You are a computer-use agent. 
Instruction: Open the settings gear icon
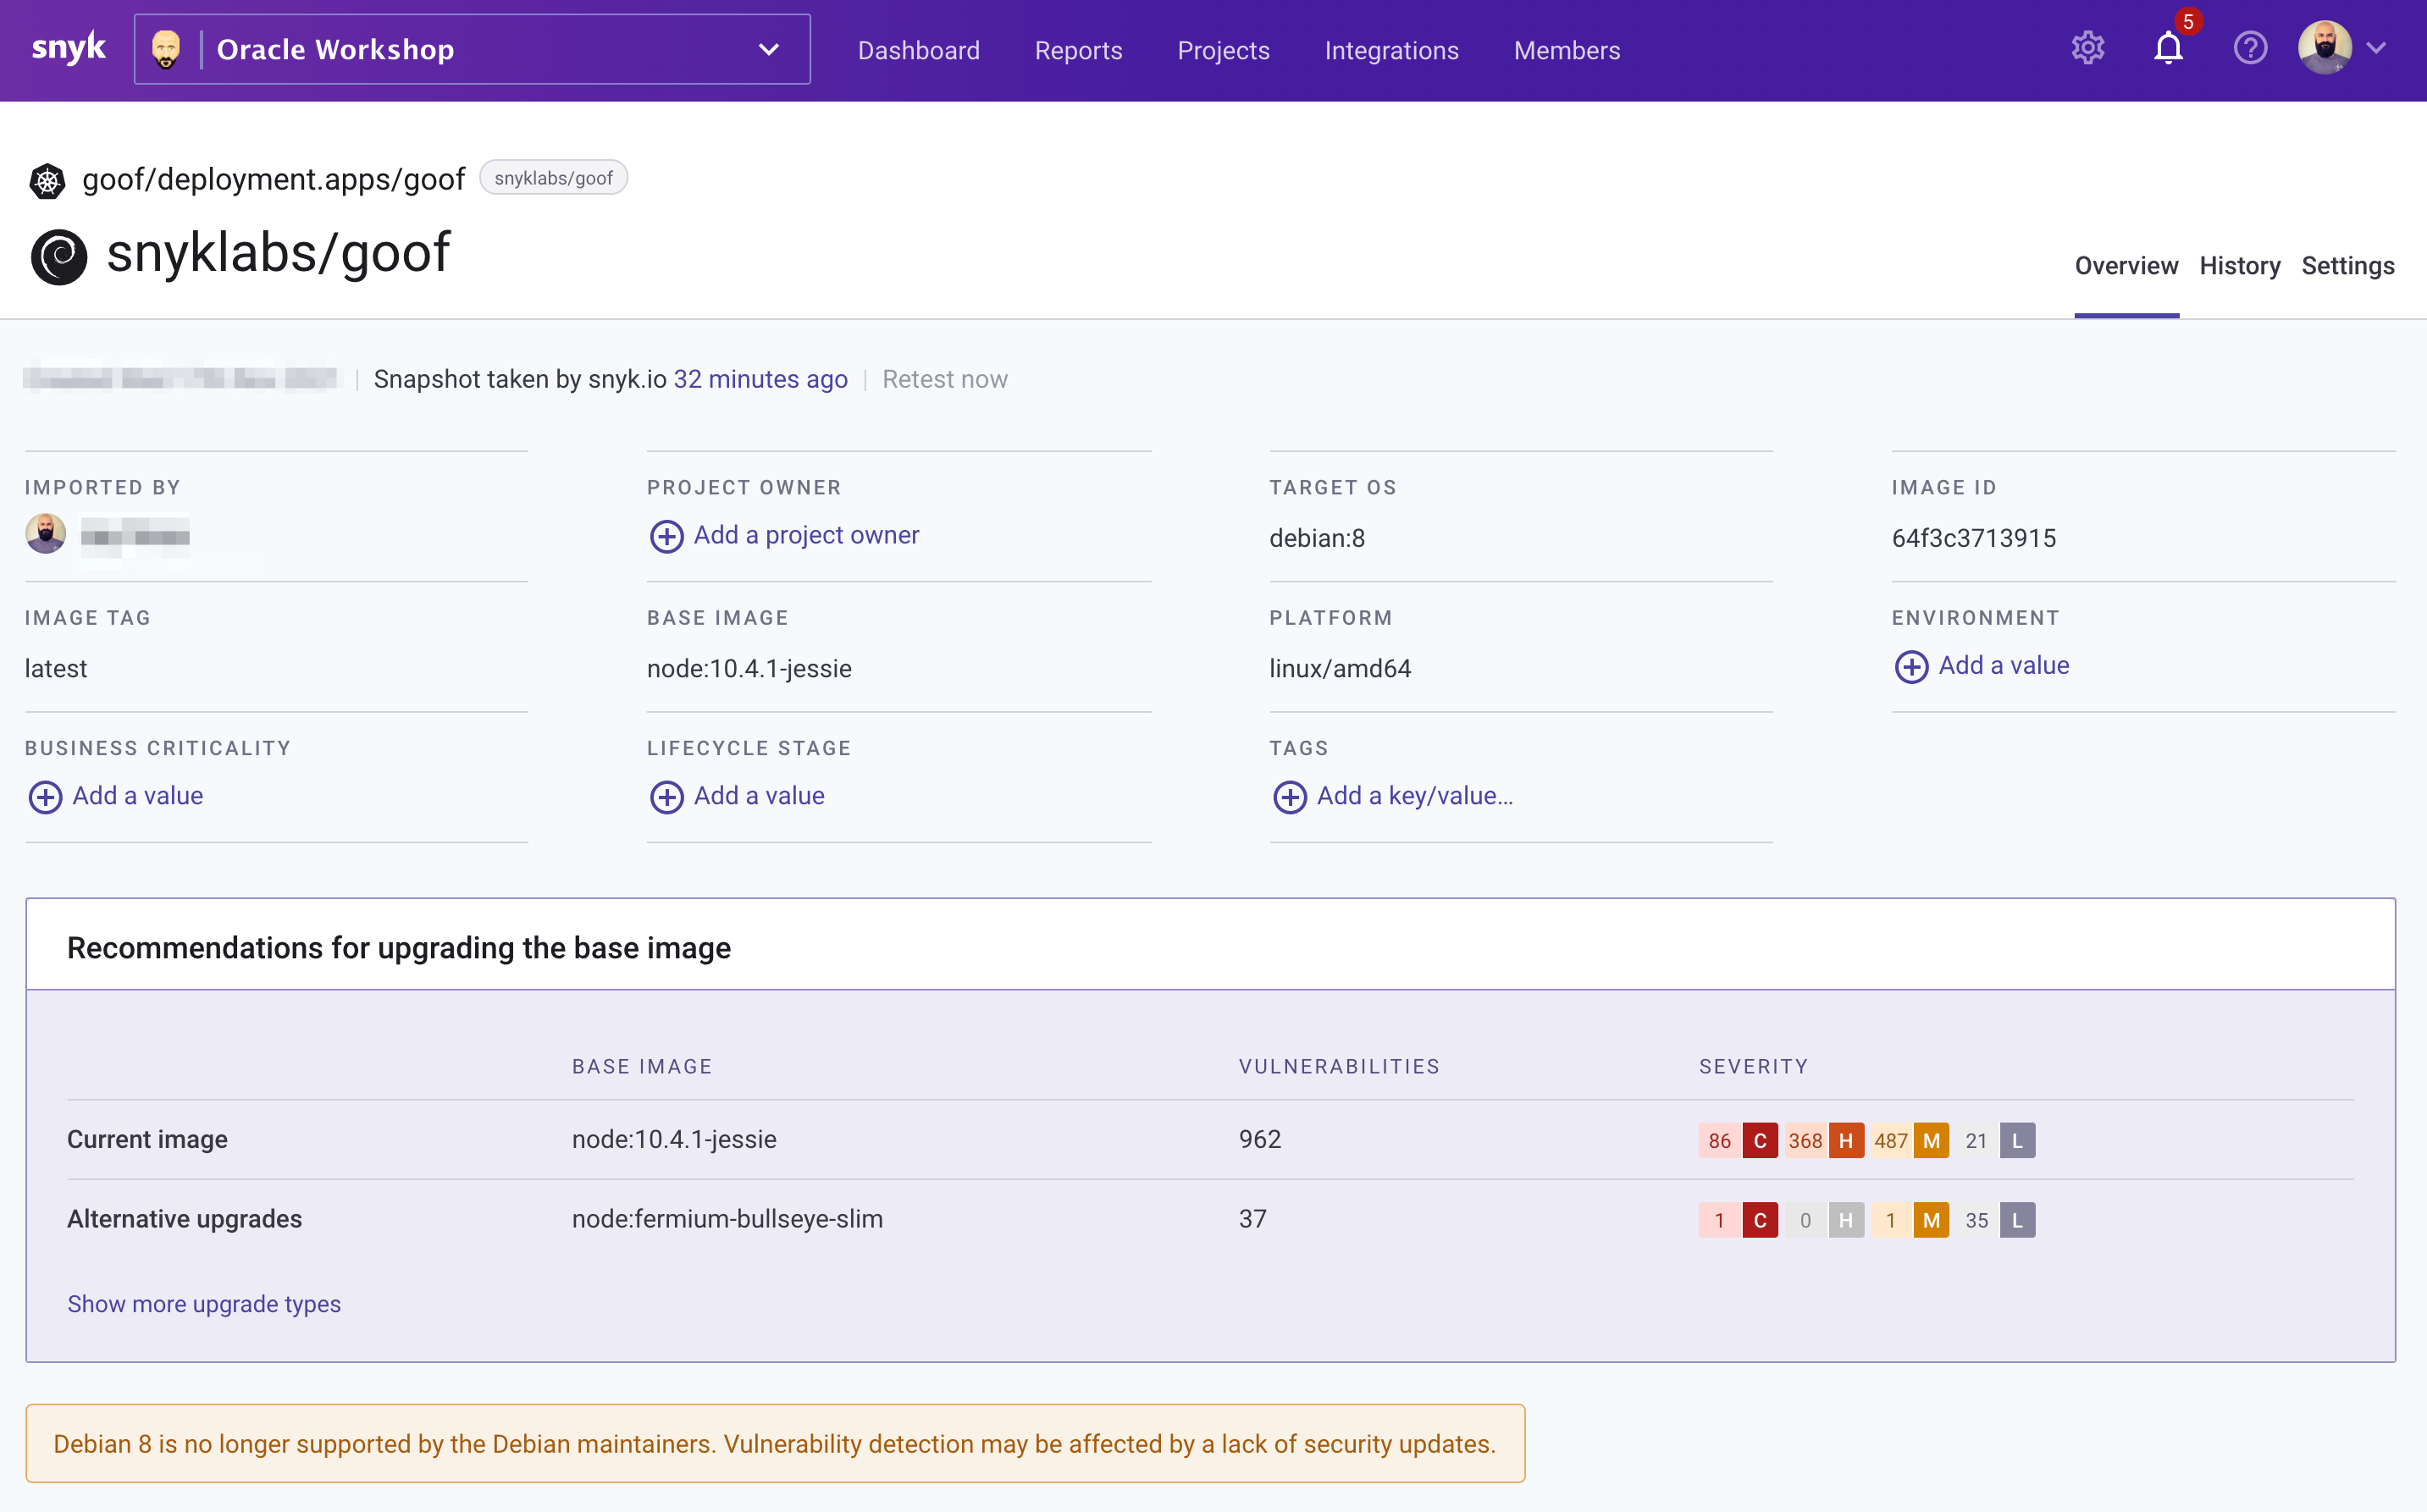[2087, 48]
